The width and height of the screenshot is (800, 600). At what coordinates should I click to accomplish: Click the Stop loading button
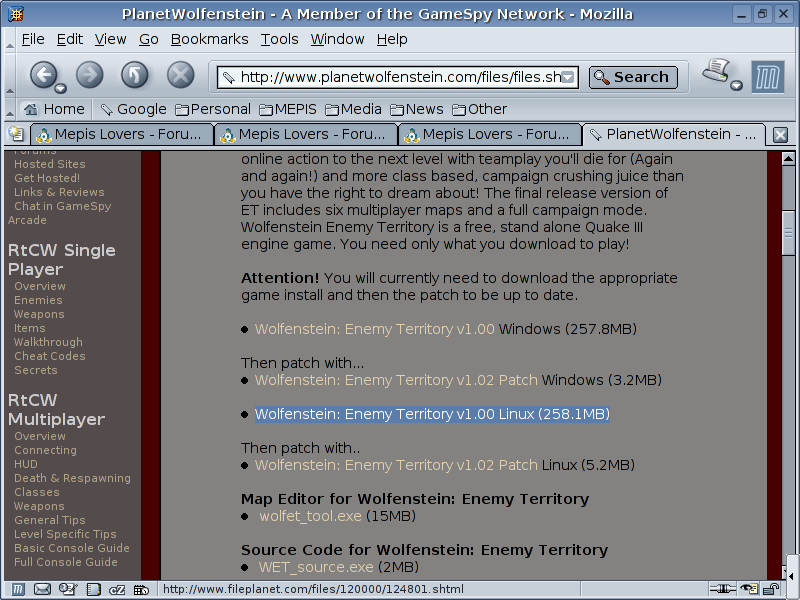(x=180, y=75)
